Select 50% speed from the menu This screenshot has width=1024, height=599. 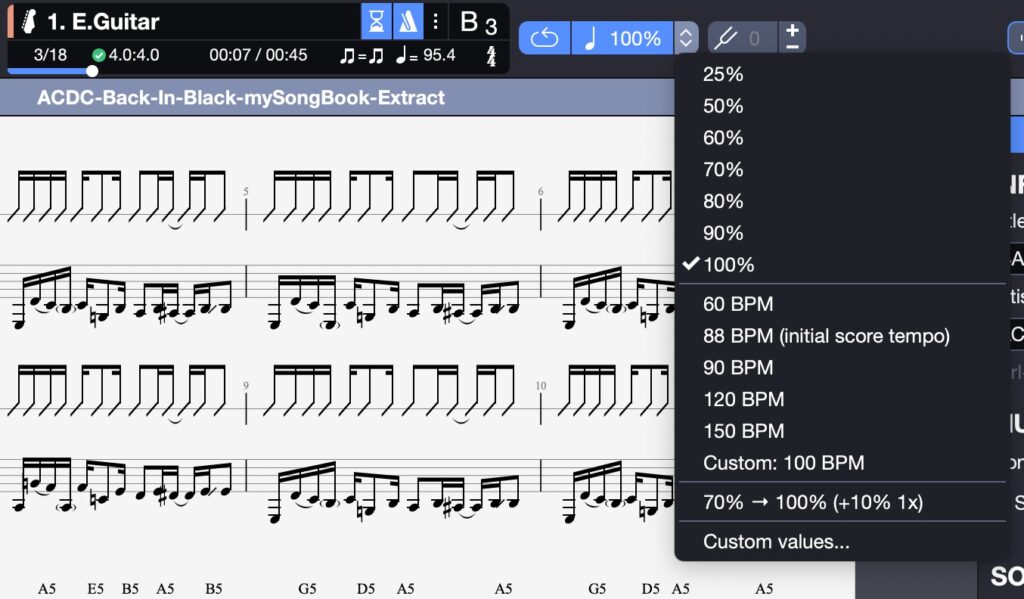point(723,106)
